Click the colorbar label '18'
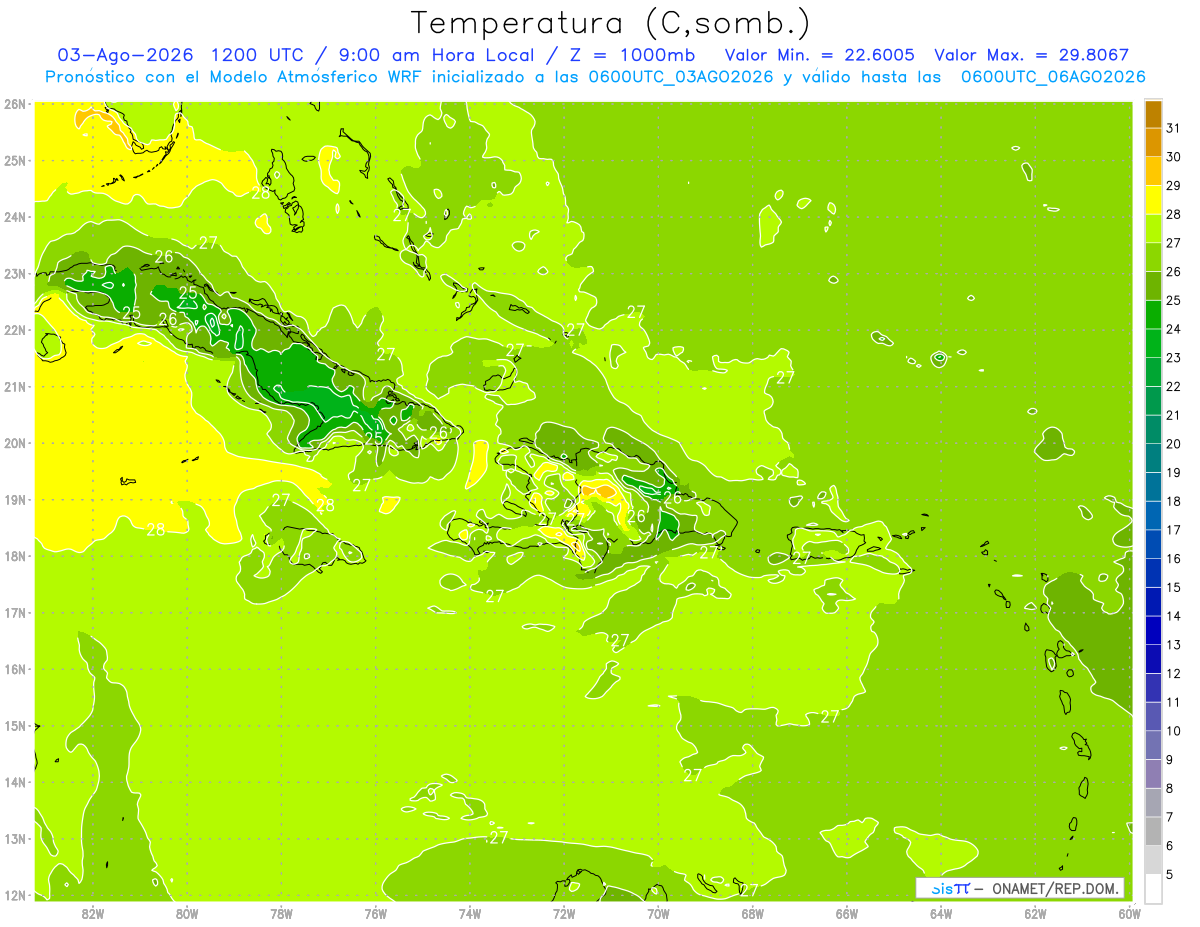1200x927 pixels. pyautogui.click(x=1173, y=501)
